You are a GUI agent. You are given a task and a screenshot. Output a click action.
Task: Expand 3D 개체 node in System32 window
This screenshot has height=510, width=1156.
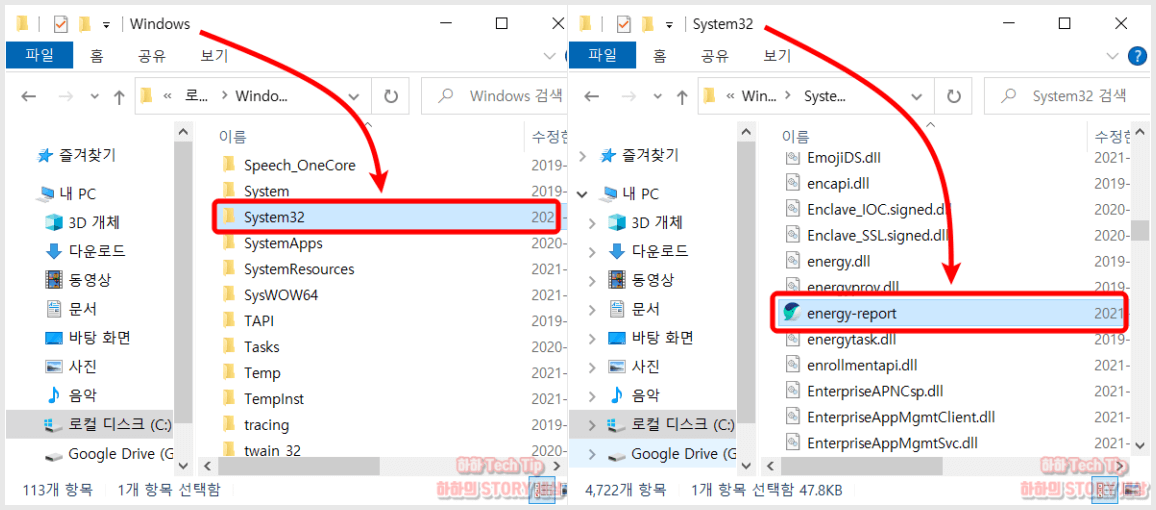tap(591, 223)
